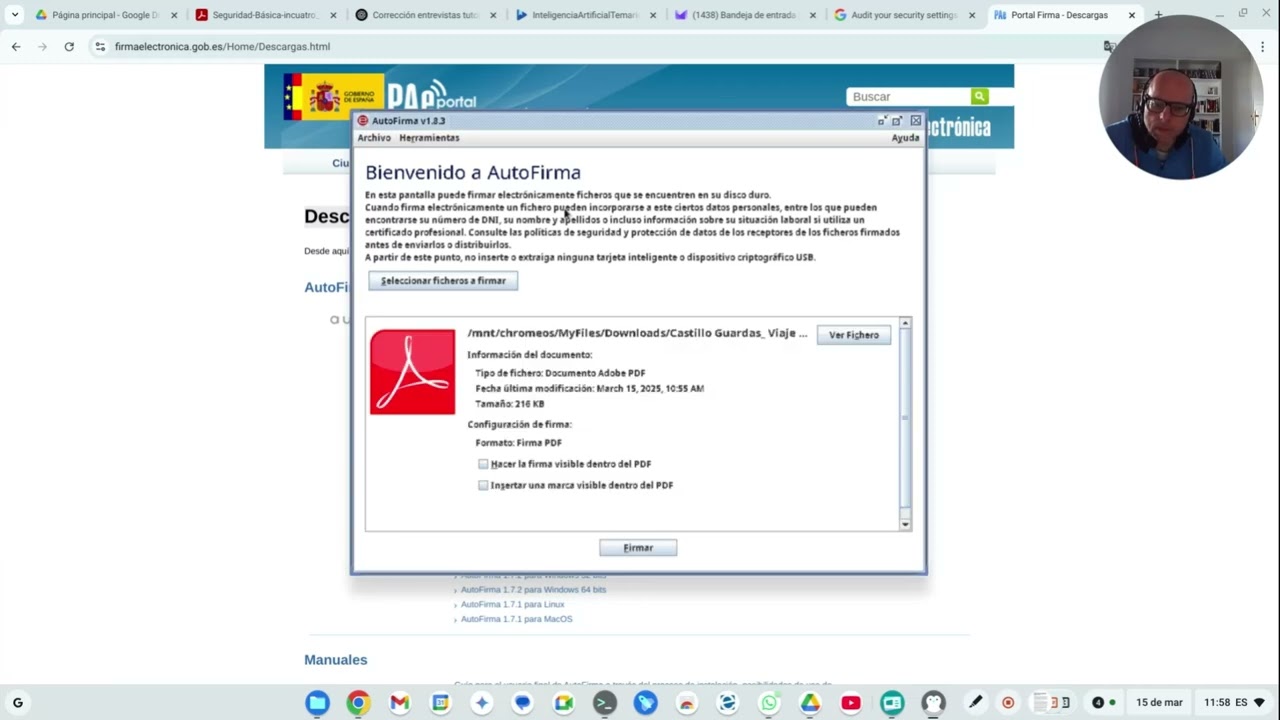Click the Gobierno de España logo
1280x720 pixels.
click(333, 97)
